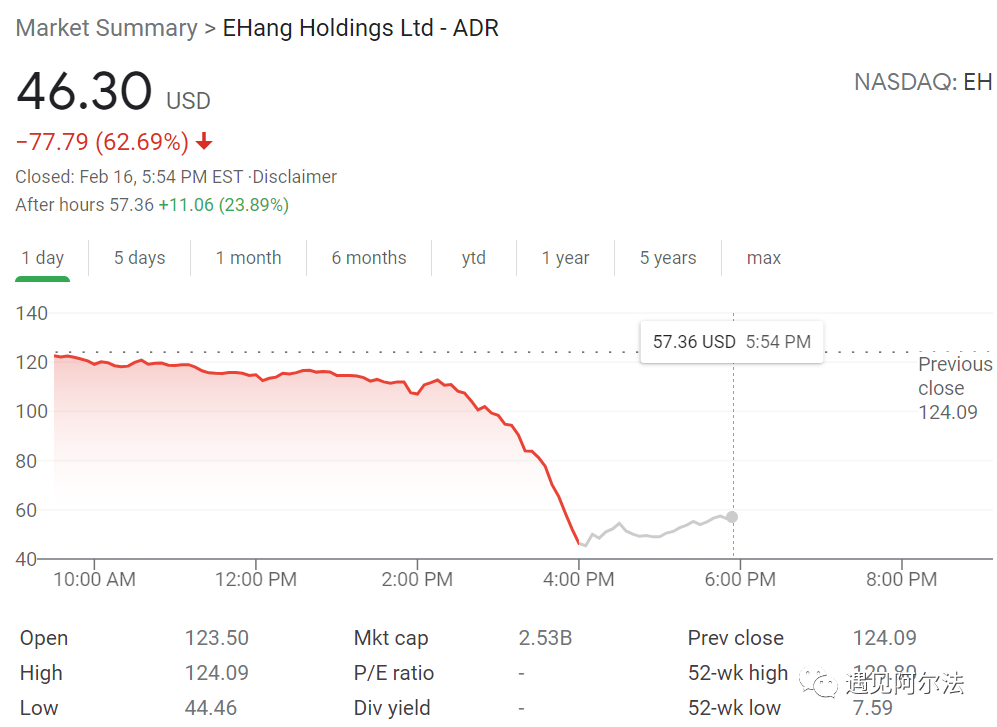View the 5 years chart tab
The width and height of the screenshot is (997, 727).
(668, 258)
